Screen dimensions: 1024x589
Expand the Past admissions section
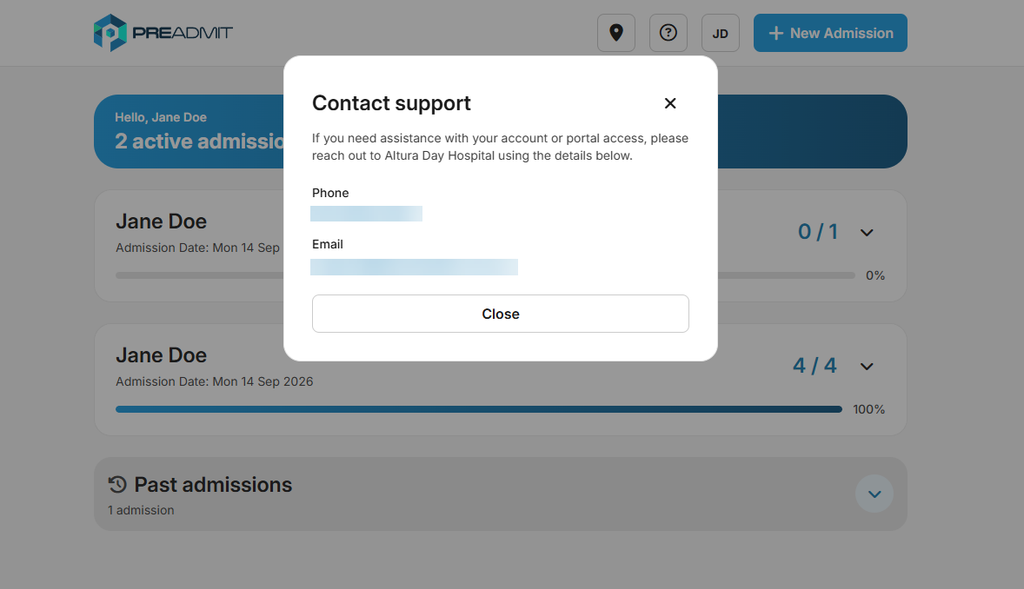coord(874,494)
